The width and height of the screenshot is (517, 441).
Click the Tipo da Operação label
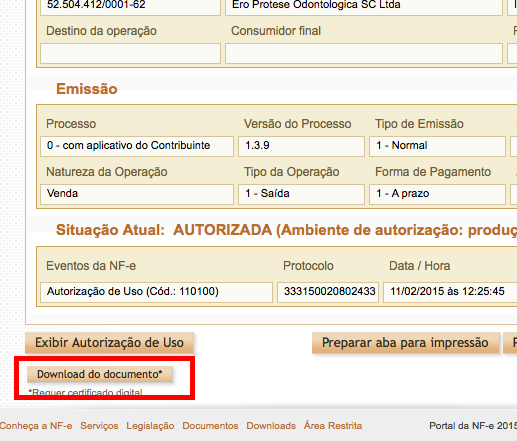[x=292, y=172]
